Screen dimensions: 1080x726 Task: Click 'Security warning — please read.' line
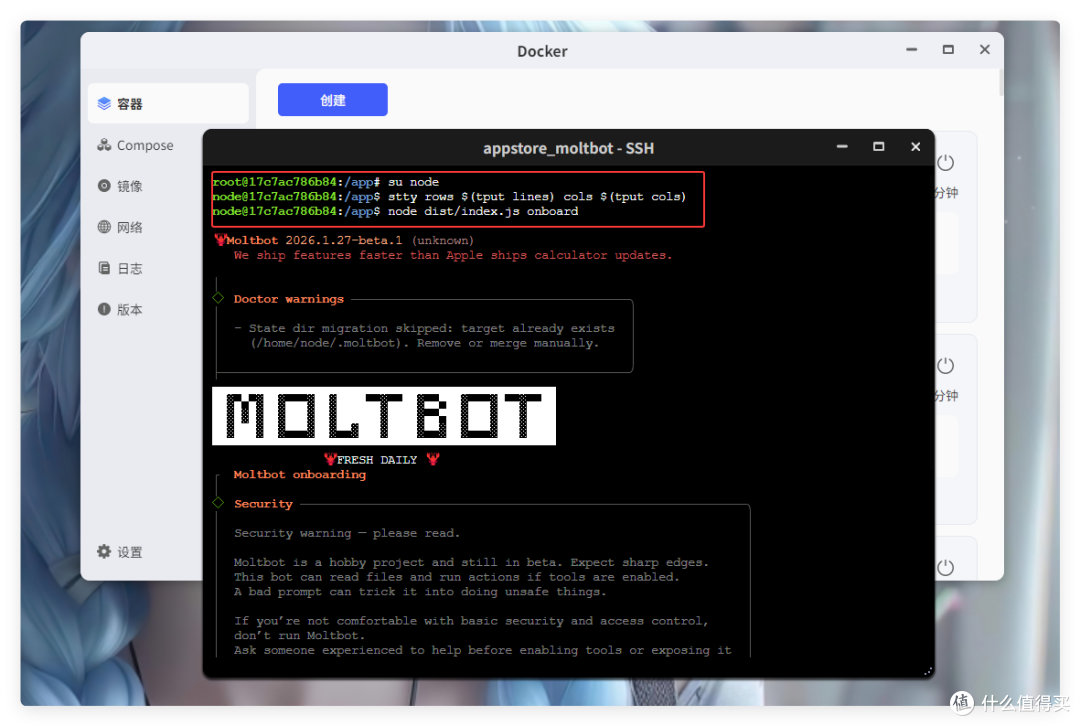[x=346, y=533]
